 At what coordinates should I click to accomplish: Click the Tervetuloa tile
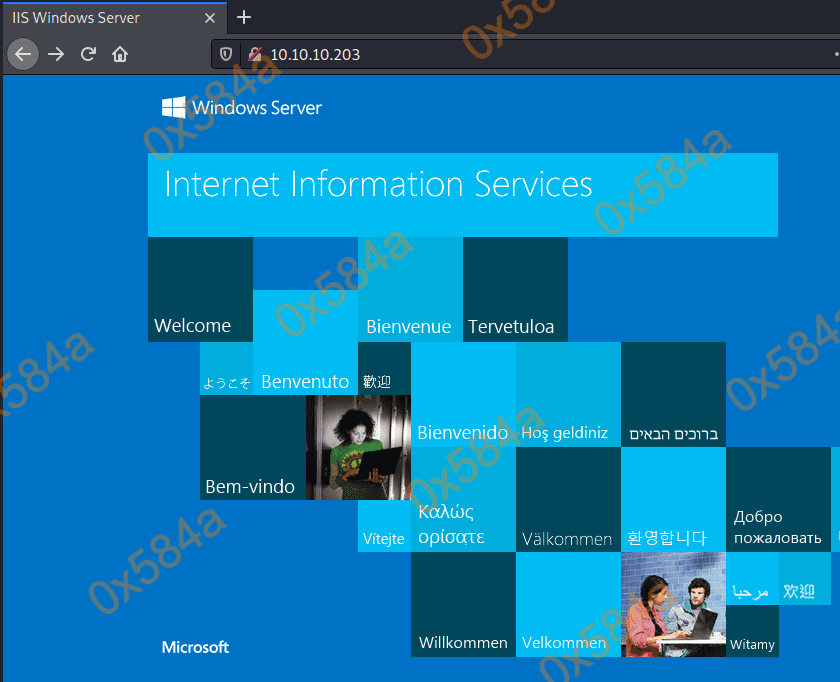click(x=515, y=290)
